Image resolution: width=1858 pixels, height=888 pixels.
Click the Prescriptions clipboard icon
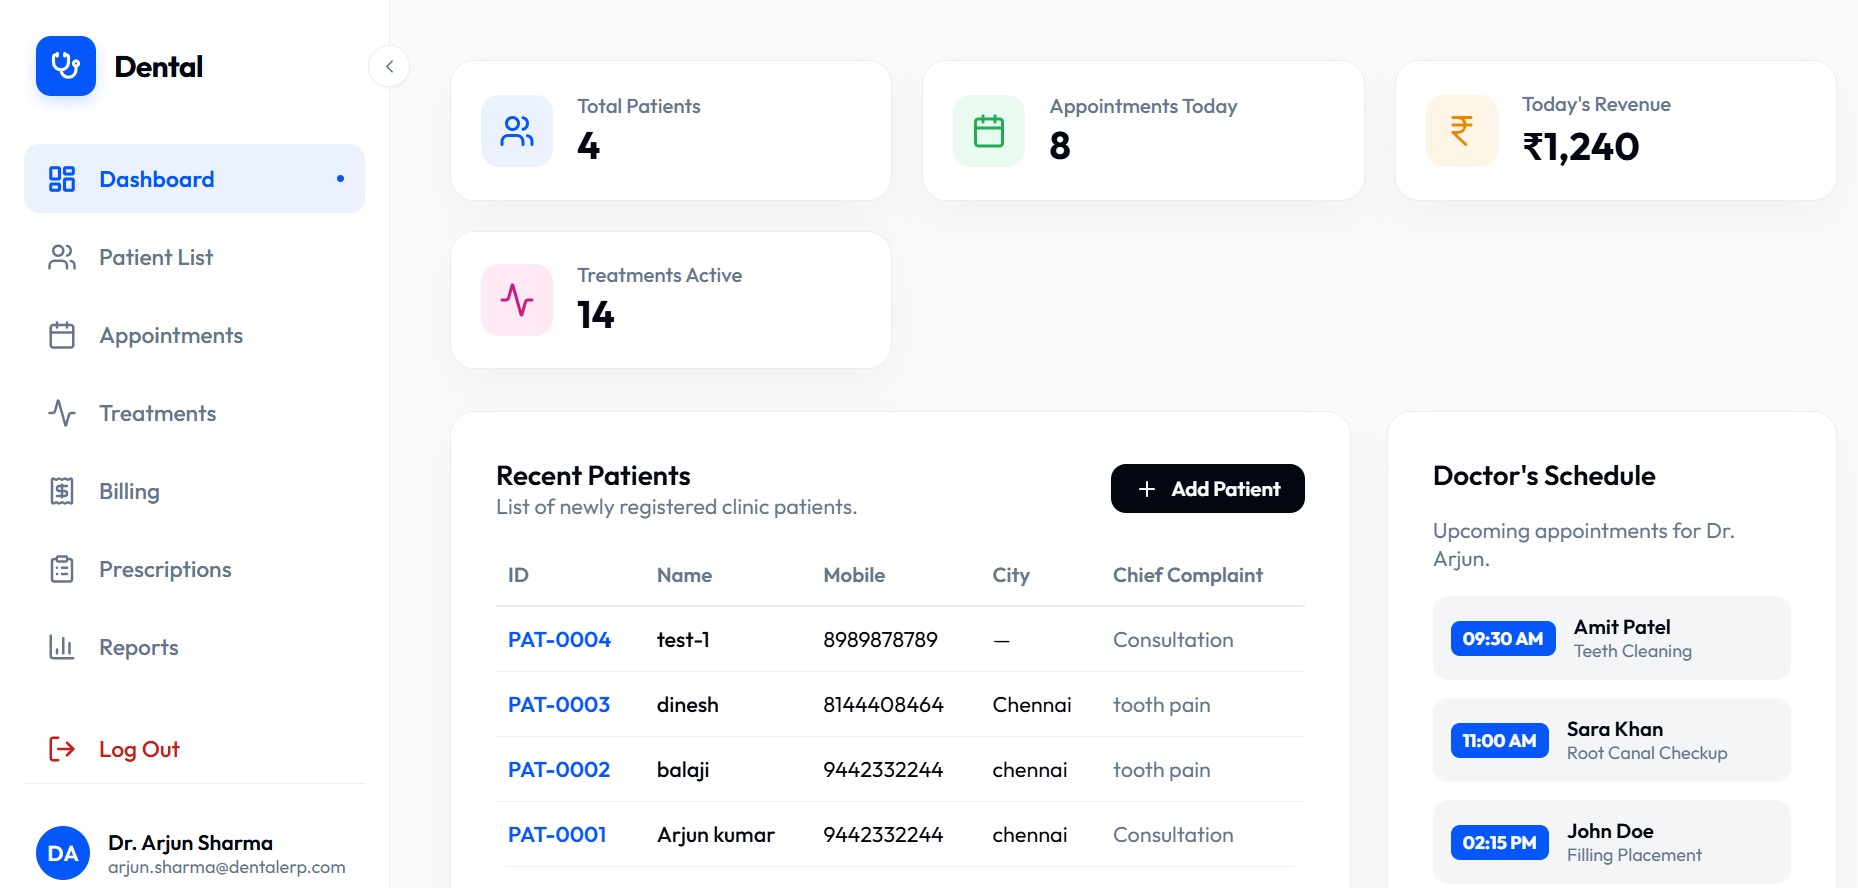coord(62,569)
